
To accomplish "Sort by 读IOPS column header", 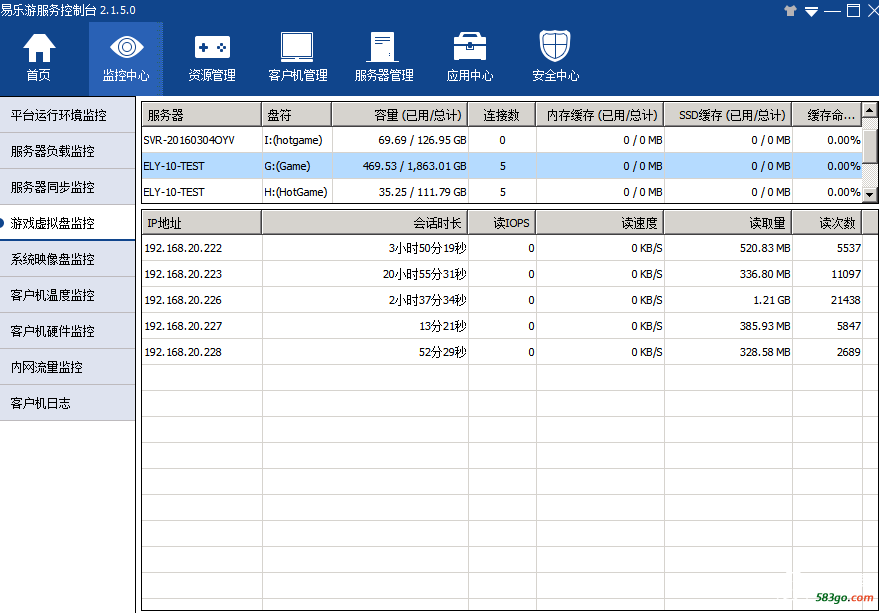I will (502, 223).
